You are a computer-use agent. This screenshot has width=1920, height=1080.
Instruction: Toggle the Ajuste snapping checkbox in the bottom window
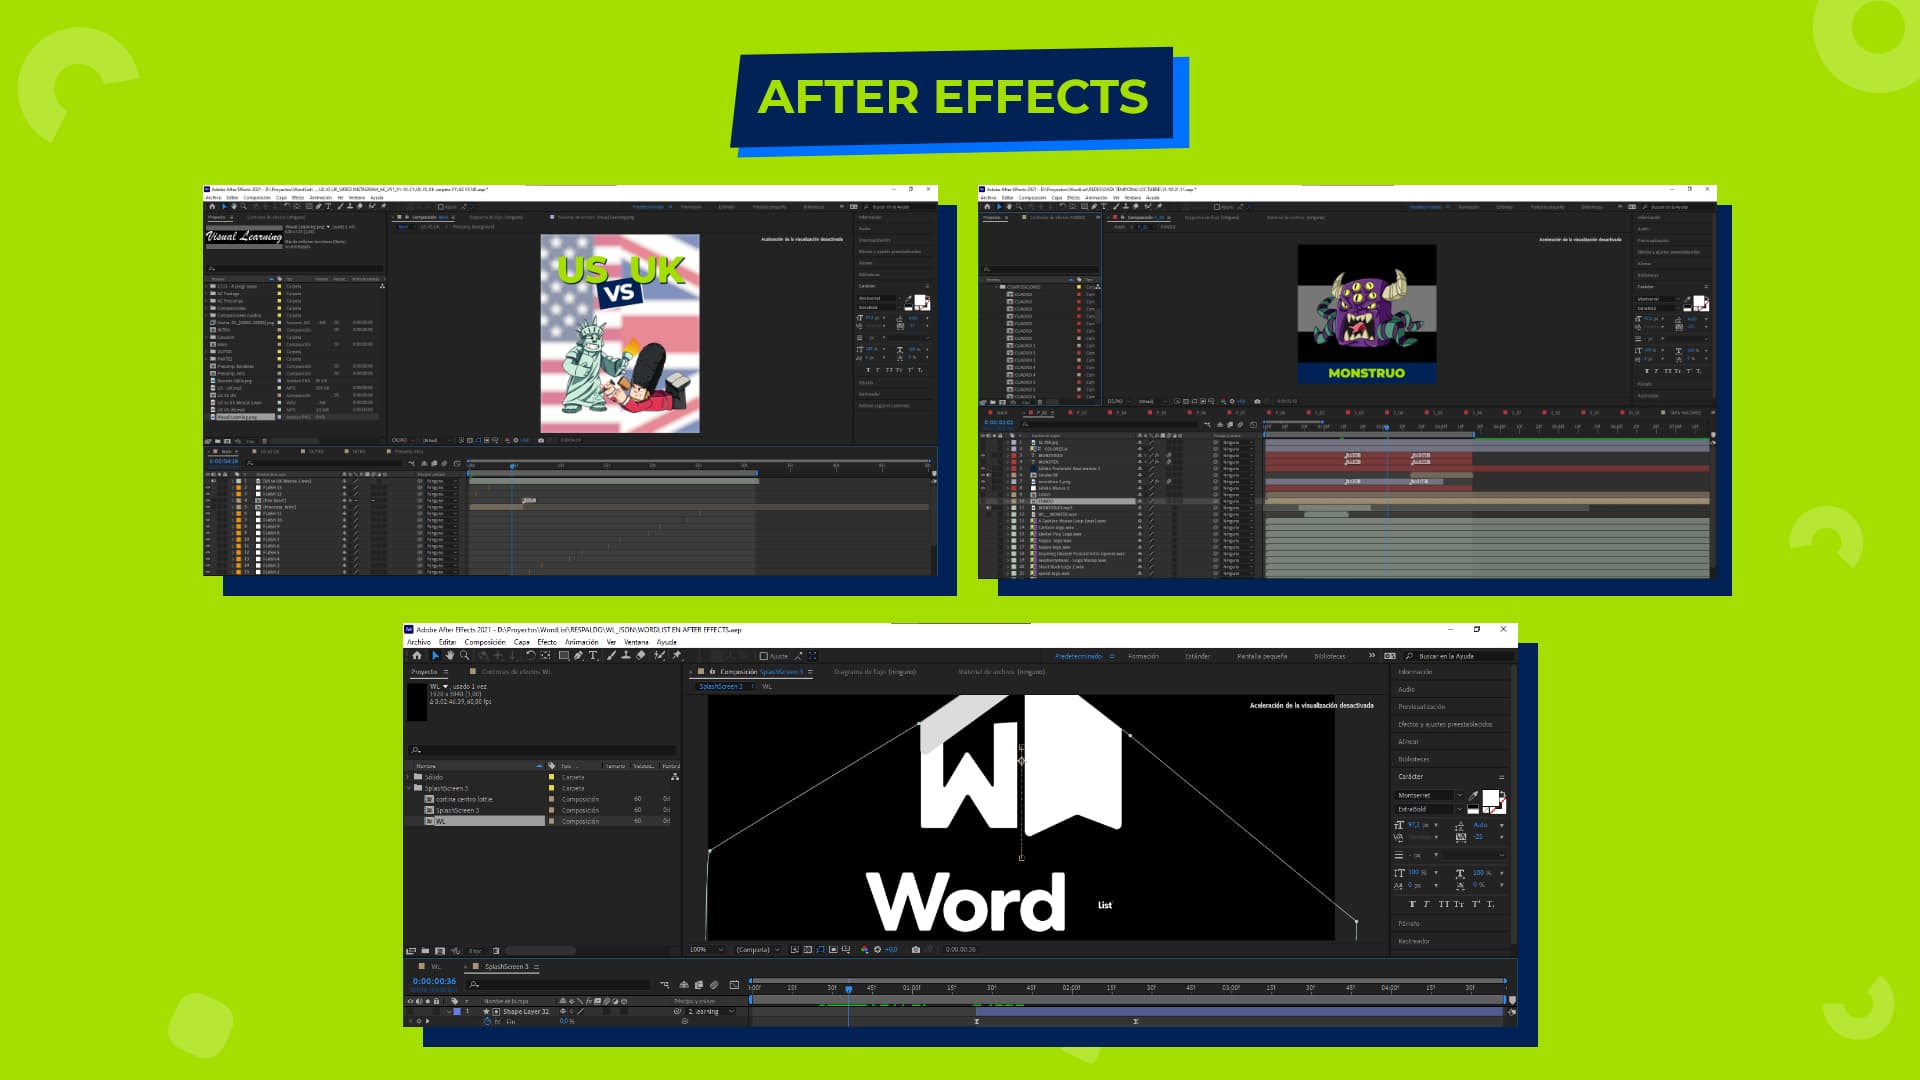764,656
